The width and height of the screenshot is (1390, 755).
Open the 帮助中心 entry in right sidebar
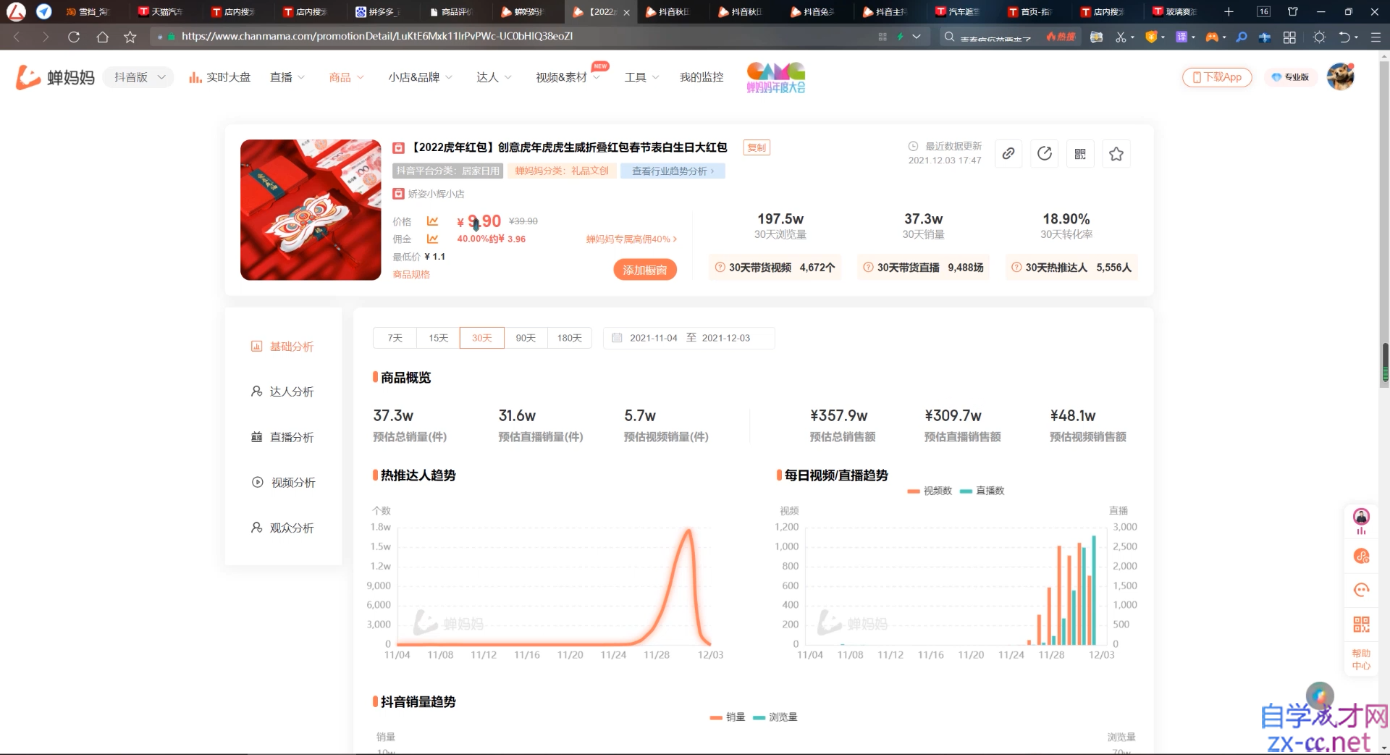click(x=1361, y=660)
